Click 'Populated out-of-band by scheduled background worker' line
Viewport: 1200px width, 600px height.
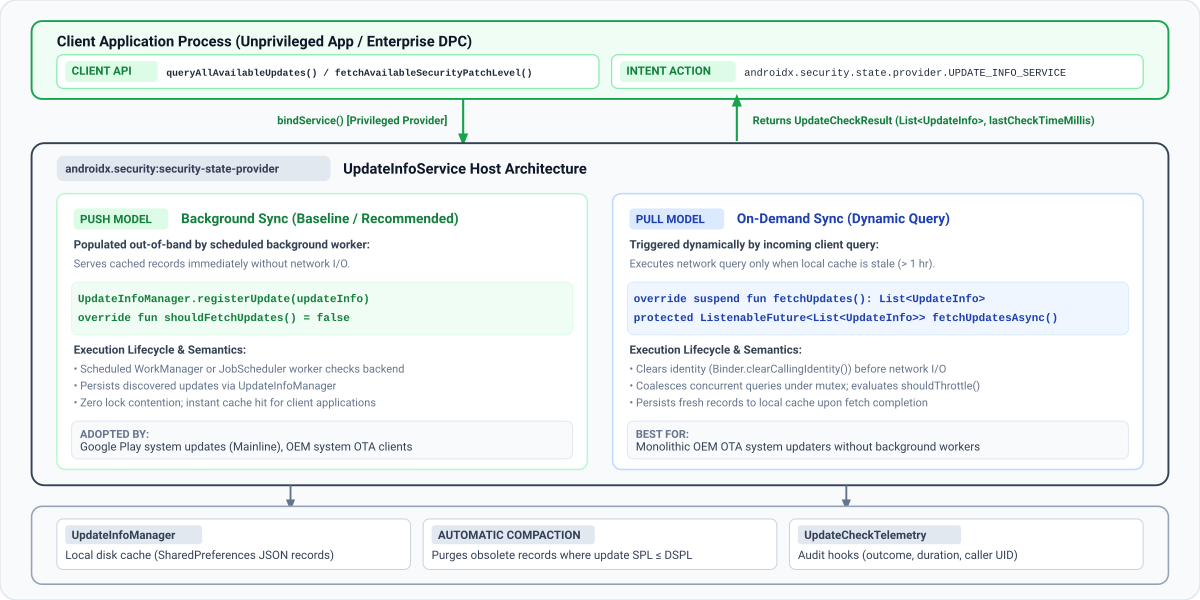[221, 245]
